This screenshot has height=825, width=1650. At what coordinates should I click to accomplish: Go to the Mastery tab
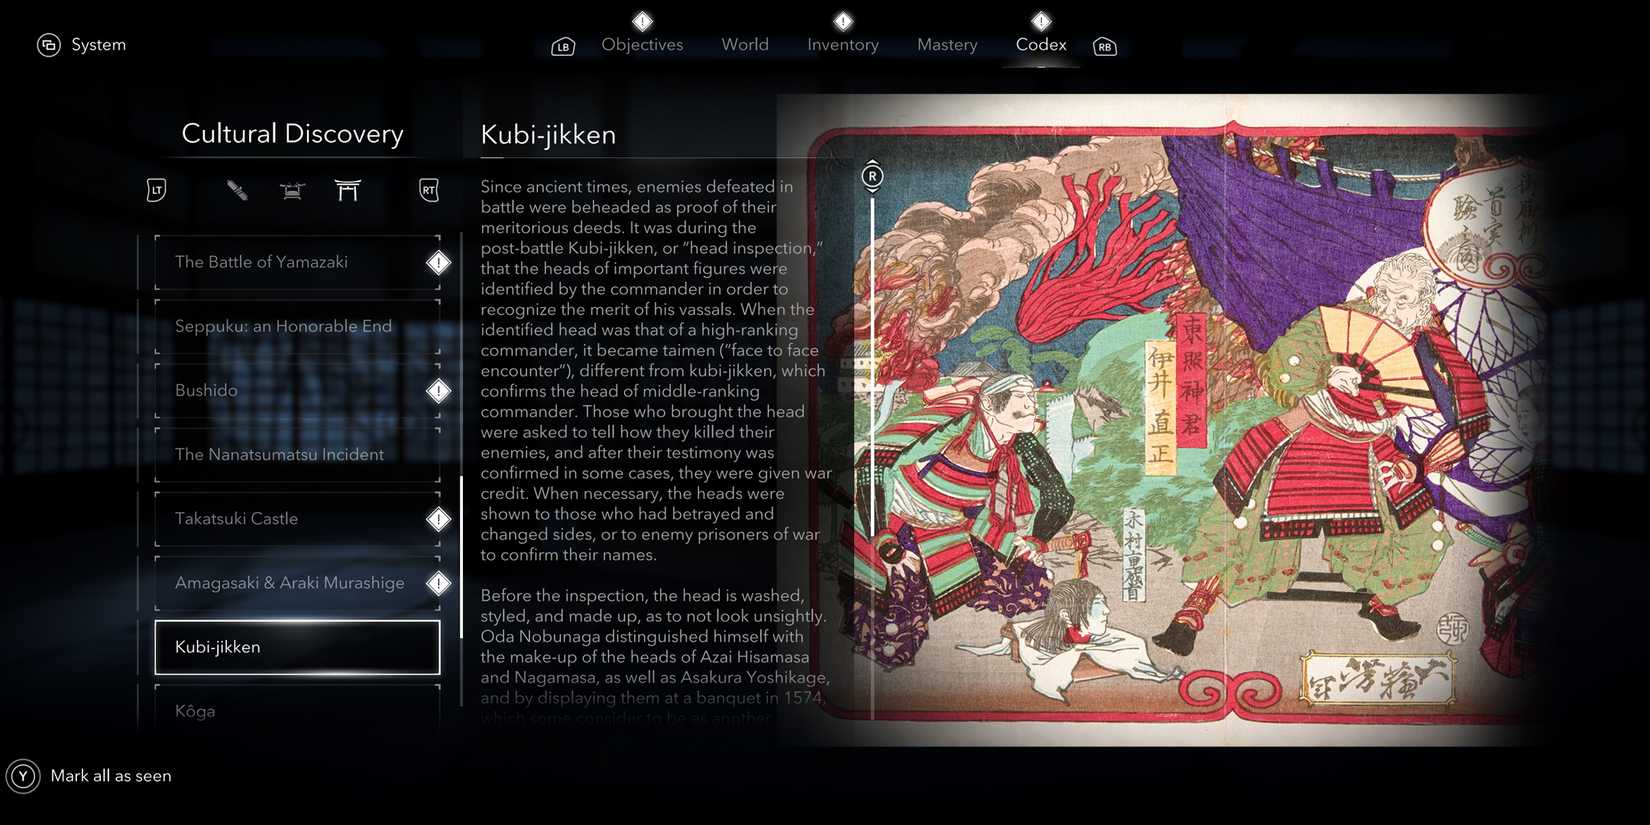(947, 45)
